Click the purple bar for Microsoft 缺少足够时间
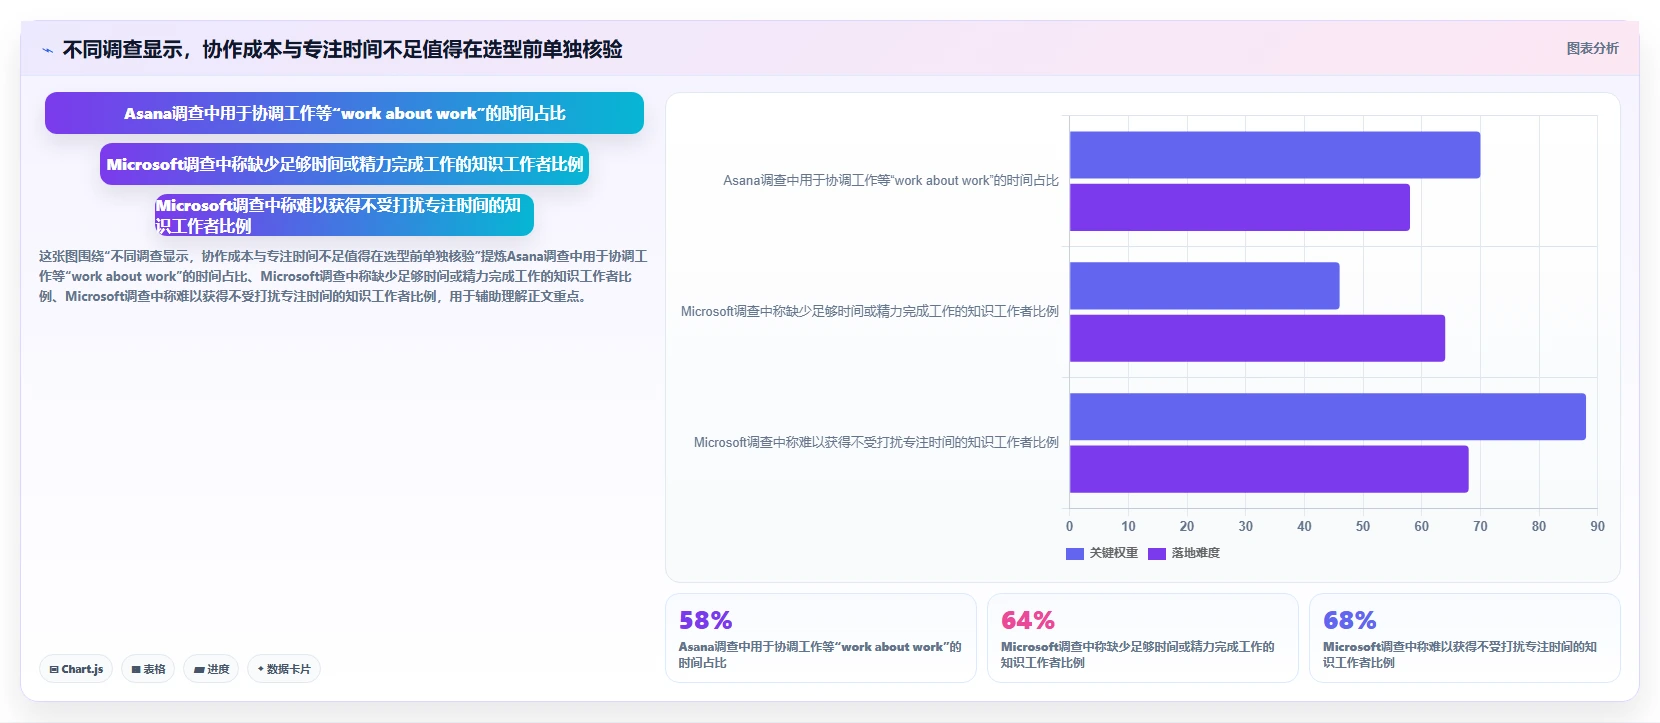This screenshot has width=1660, height=723. pyautogui.click(x=1257, y=338)
